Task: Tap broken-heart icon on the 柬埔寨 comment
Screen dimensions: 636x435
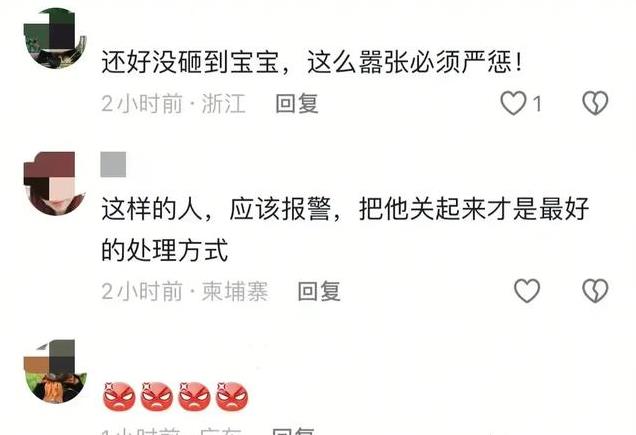Action: pyautogui.click(x=595, y=291)
